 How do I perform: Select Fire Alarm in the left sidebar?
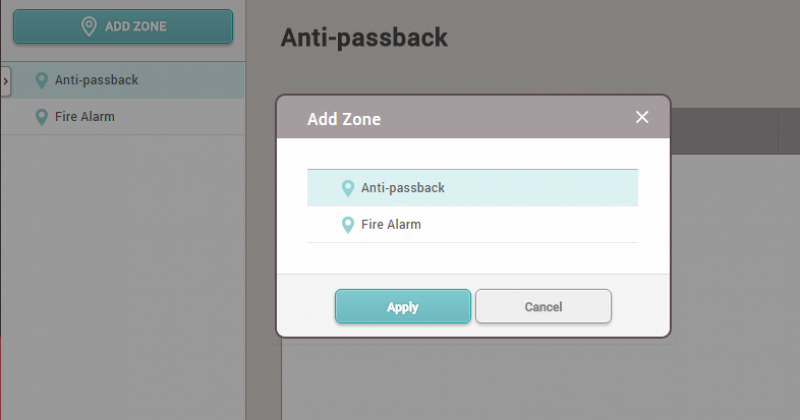coord(84,117)
